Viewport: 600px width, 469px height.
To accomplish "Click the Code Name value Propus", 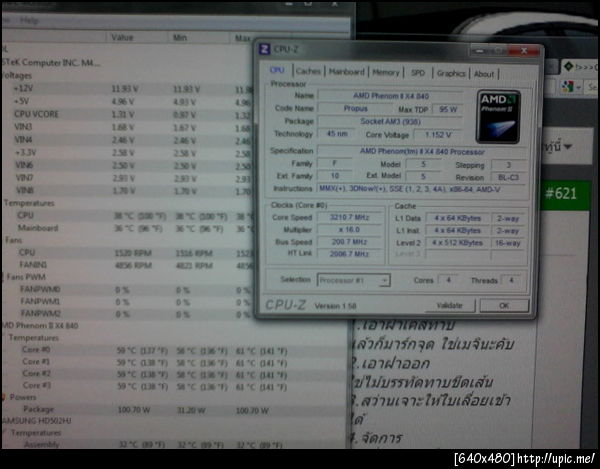I will click(x=355, y=109).
